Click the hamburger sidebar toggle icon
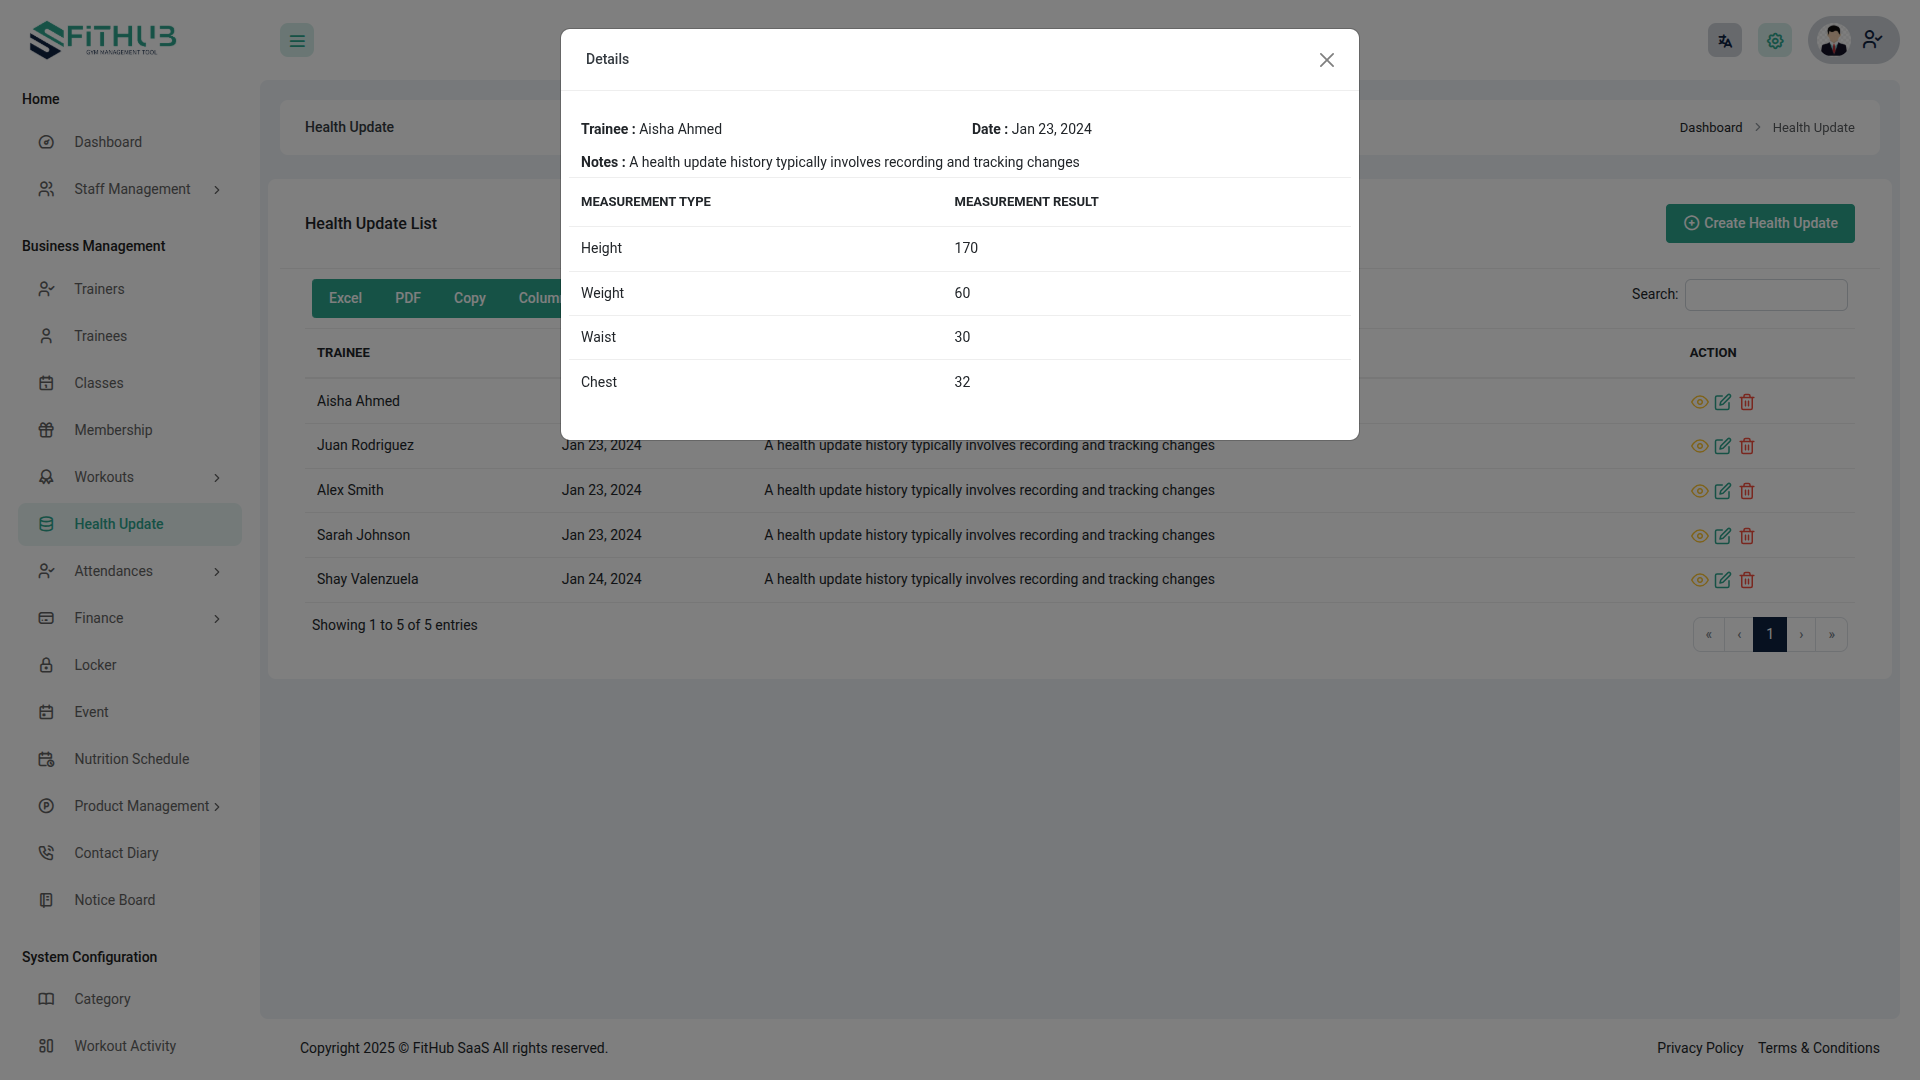 point(297,41)
